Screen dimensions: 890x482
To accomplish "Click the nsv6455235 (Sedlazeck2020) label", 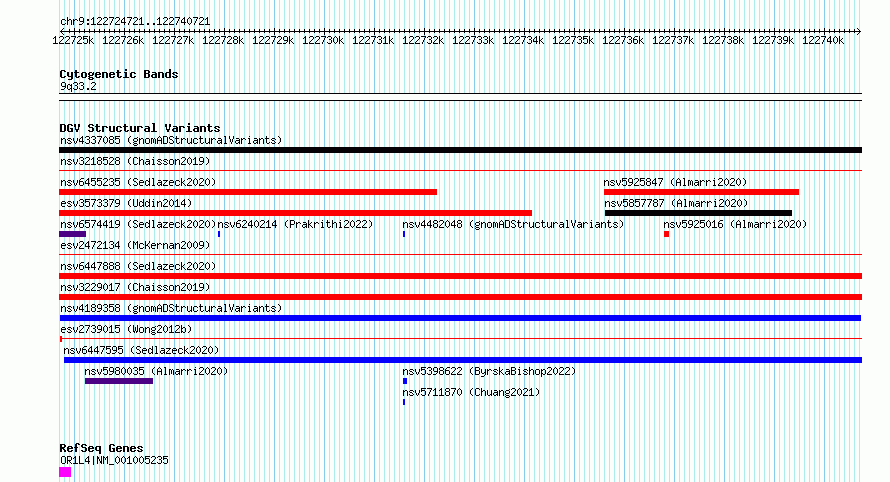I will [x=138, y=182].
